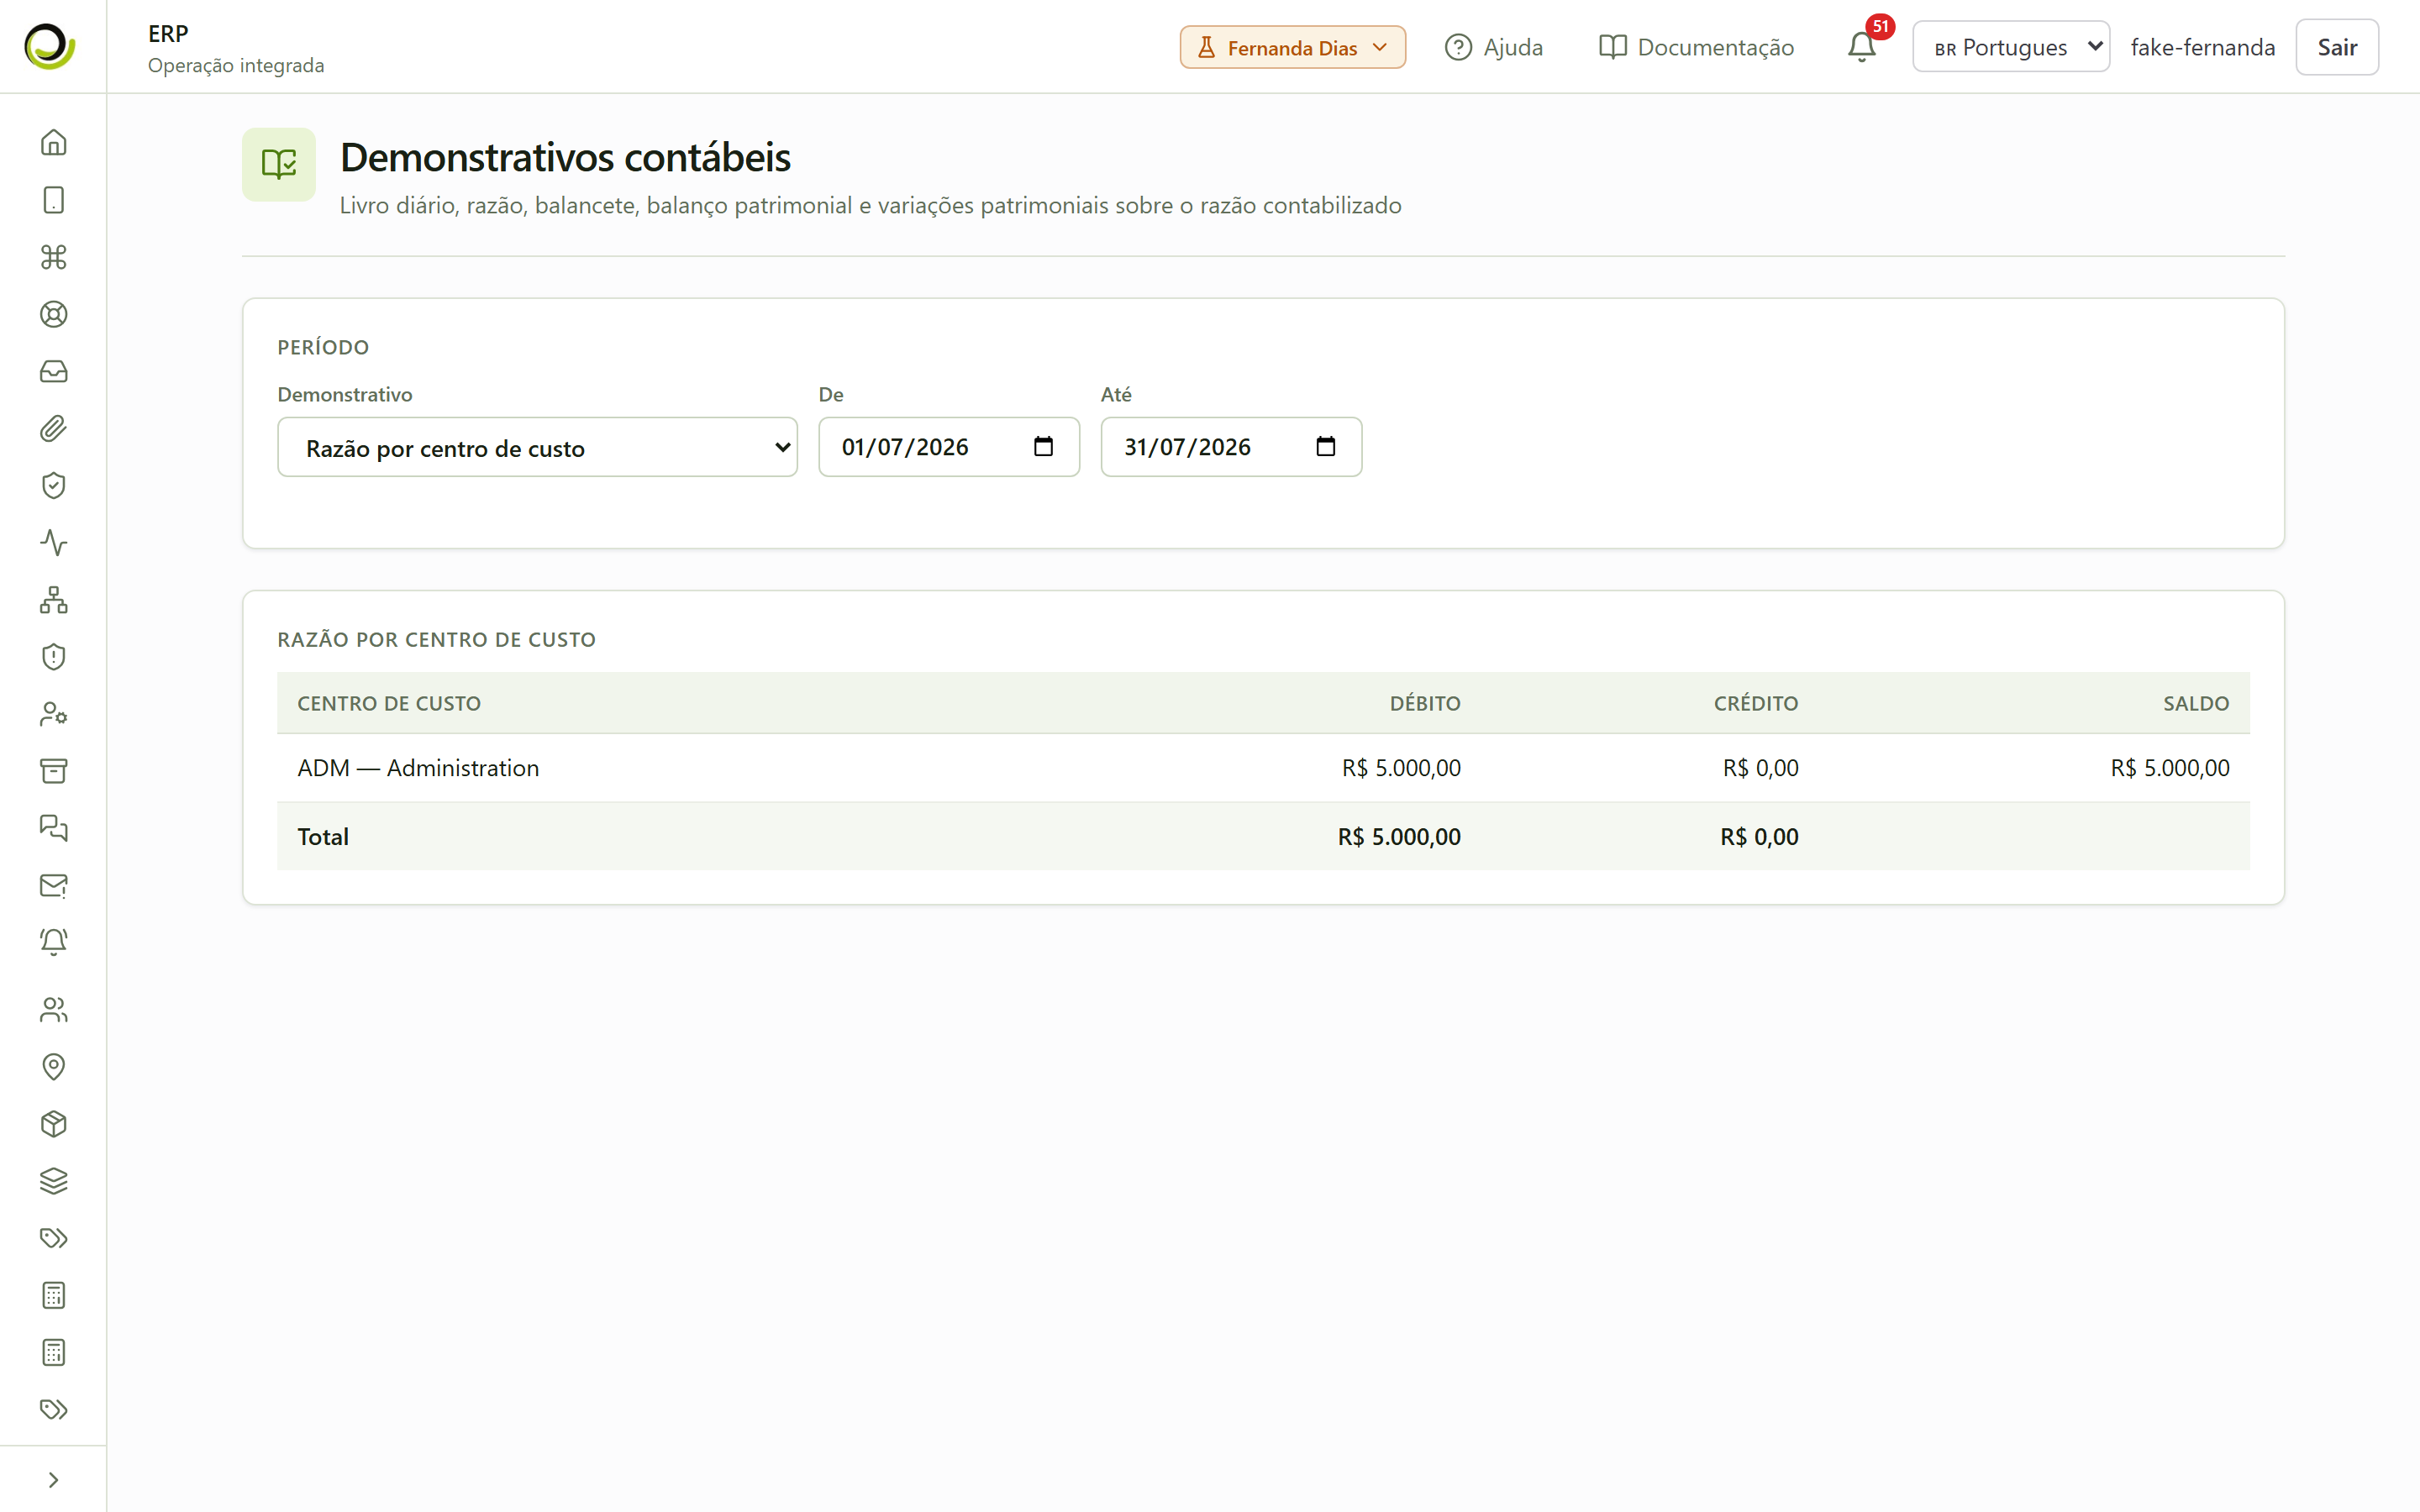Click the CENTRO DE CUSTO column header
This screenshot has width=2420, height=1512.
click(x=389, y=703)
